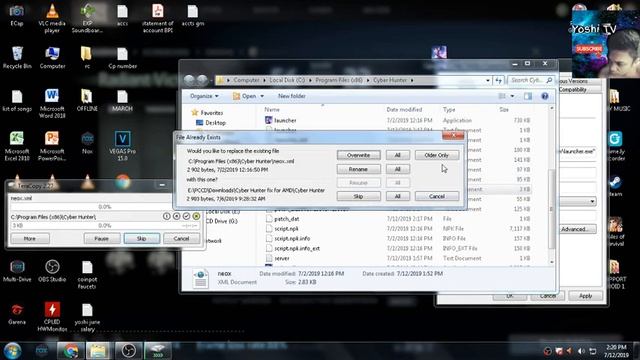Open the change-view options dropdown arrow
The image size is (640, 360).
tap(513, 96)
